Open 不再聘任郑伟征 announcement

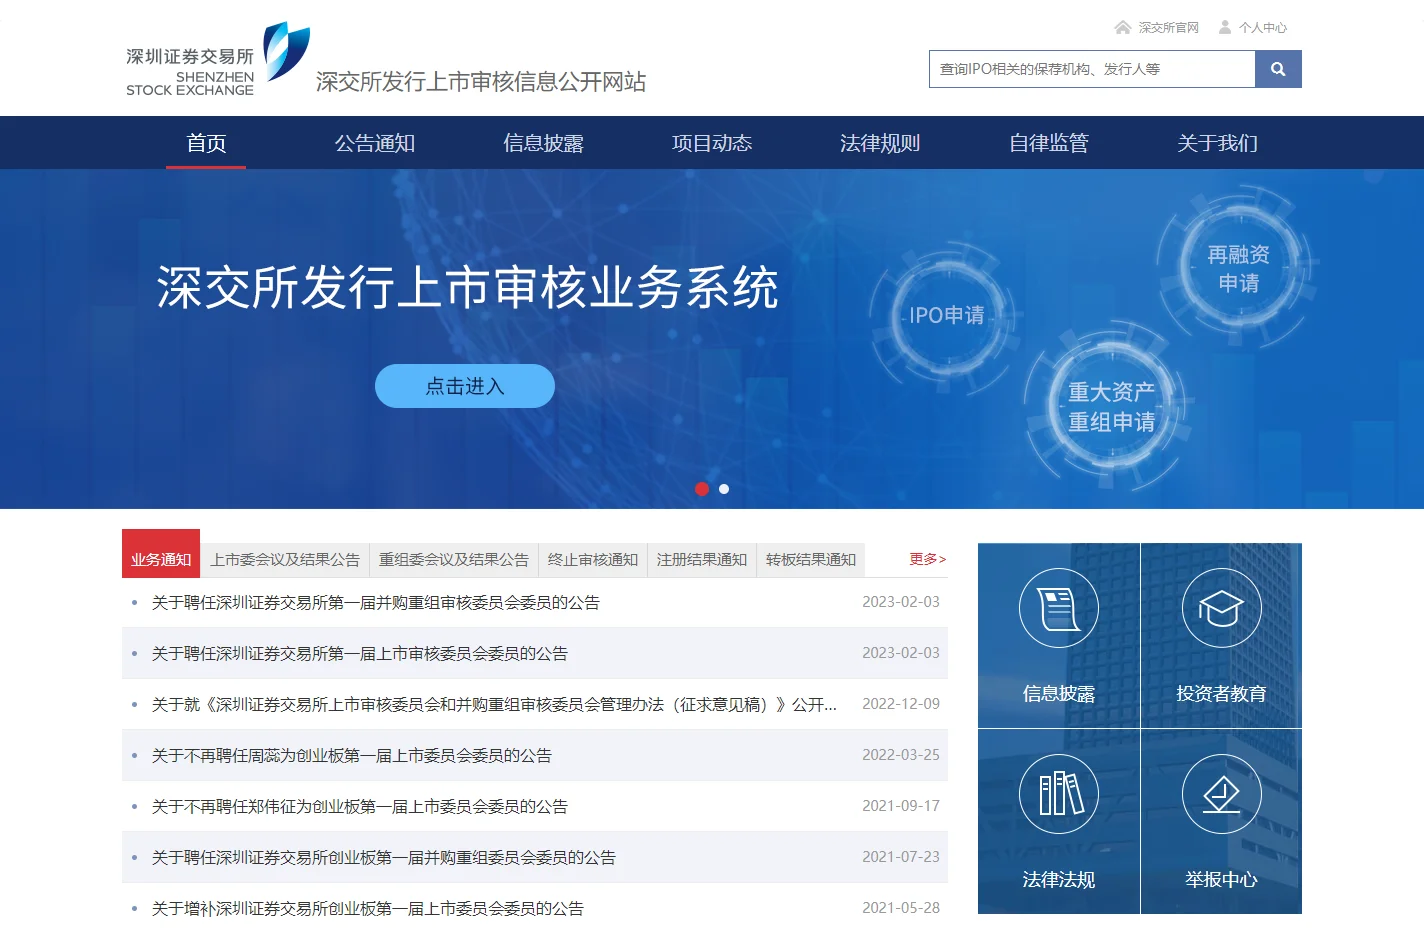pyautogui.click(x=360, y=807)
